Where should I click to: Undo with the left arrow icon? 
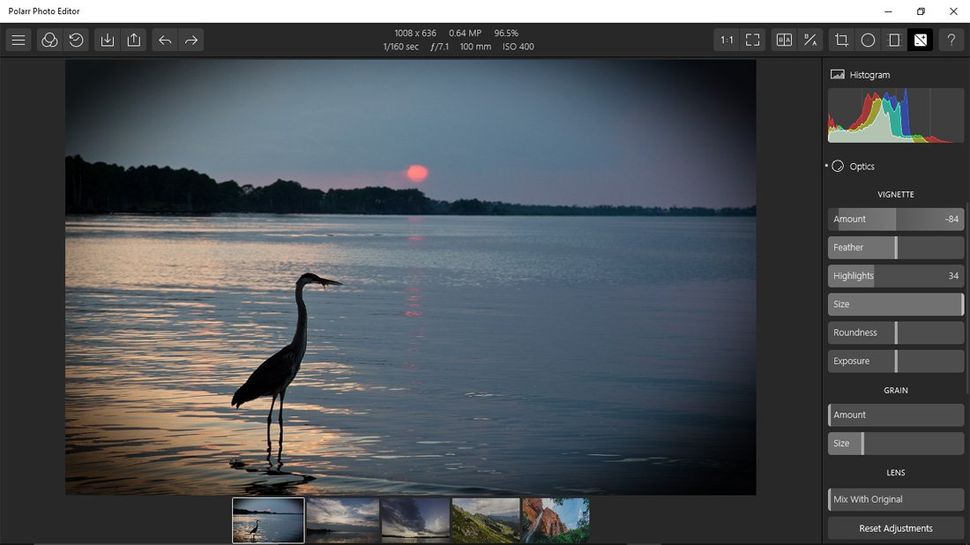(165, 40)
